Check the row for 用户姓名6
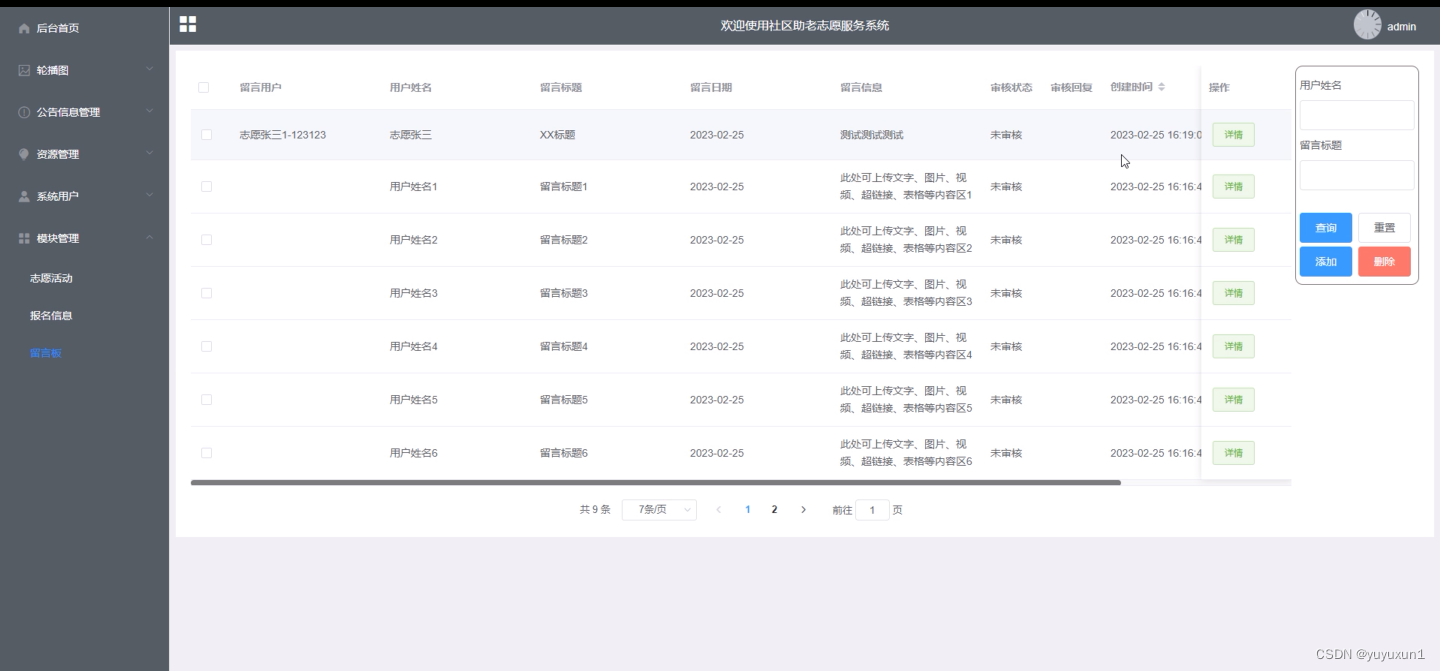The height and width of the screenshot is (671, 1440). [x=206, y=453]
